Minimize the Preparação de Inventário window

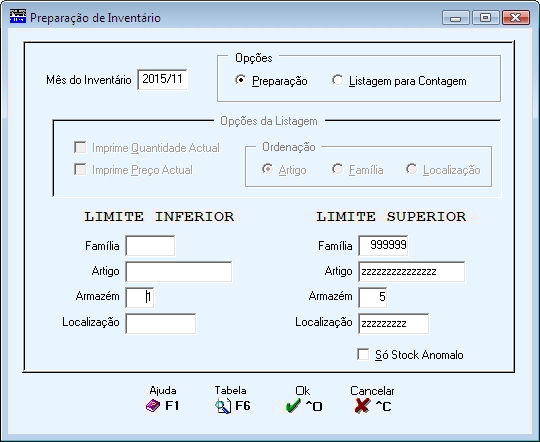pos(456,18)
